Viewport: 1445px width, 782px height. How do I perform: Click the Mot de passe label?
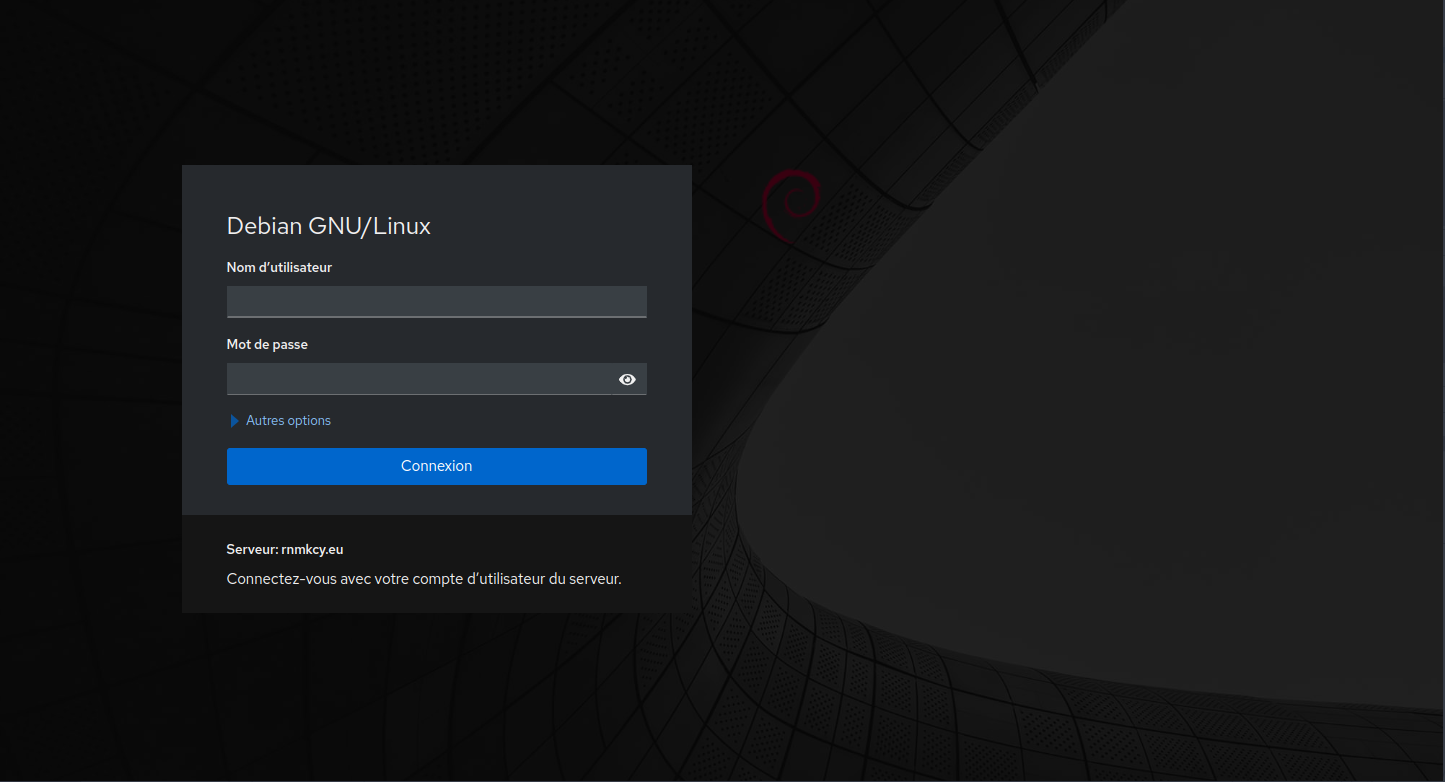click(x=267, y=344)
